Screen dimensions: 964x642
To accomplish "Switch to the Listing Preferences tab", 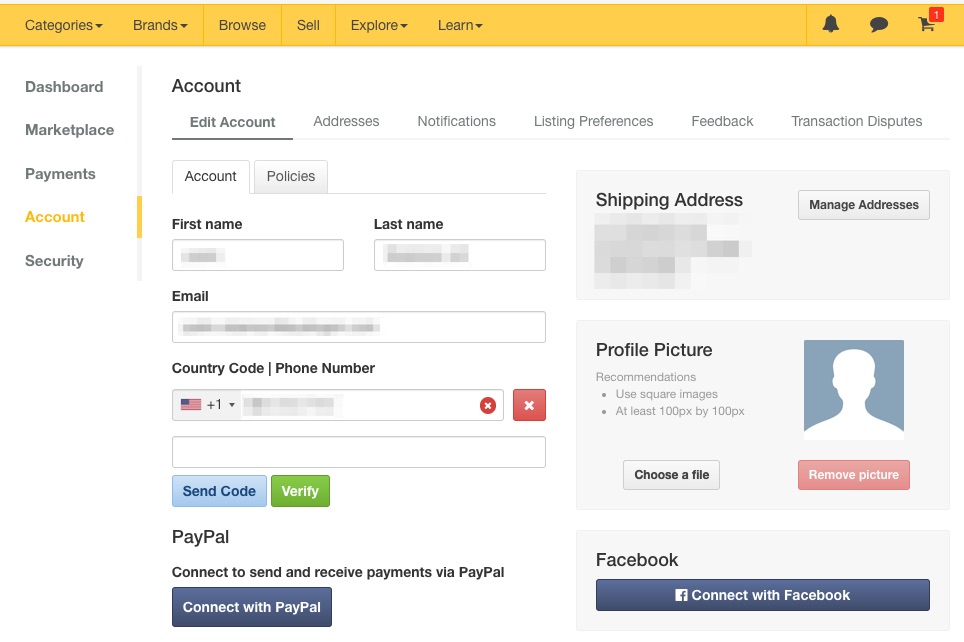I will click(593, 121).
